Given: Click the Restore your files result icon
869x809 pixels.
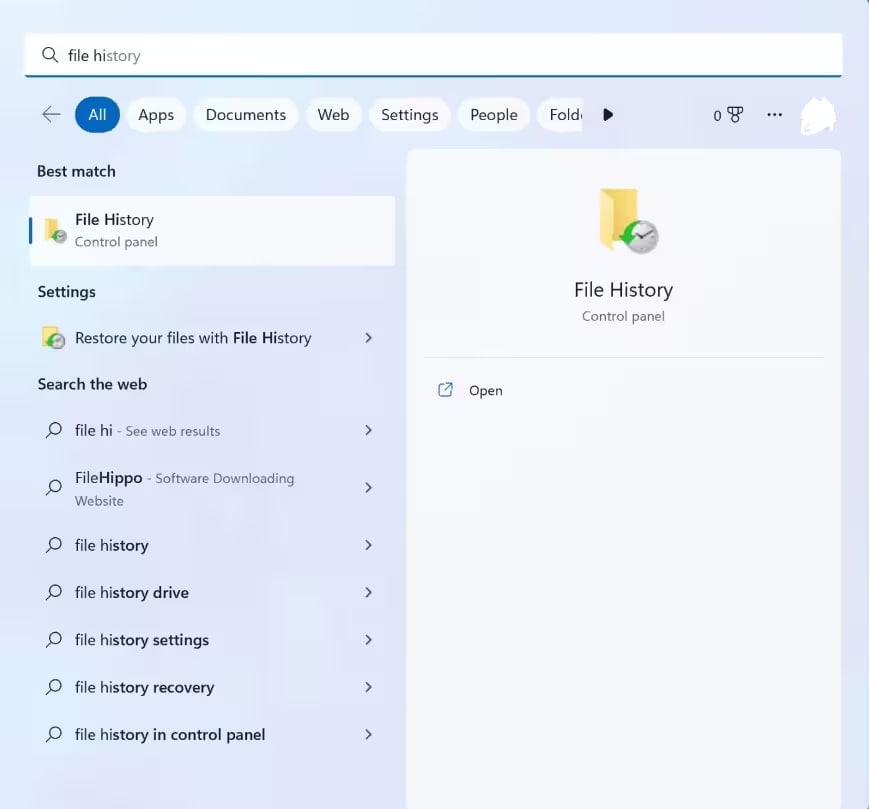Looking at the screenshot, I should point(54,337).
